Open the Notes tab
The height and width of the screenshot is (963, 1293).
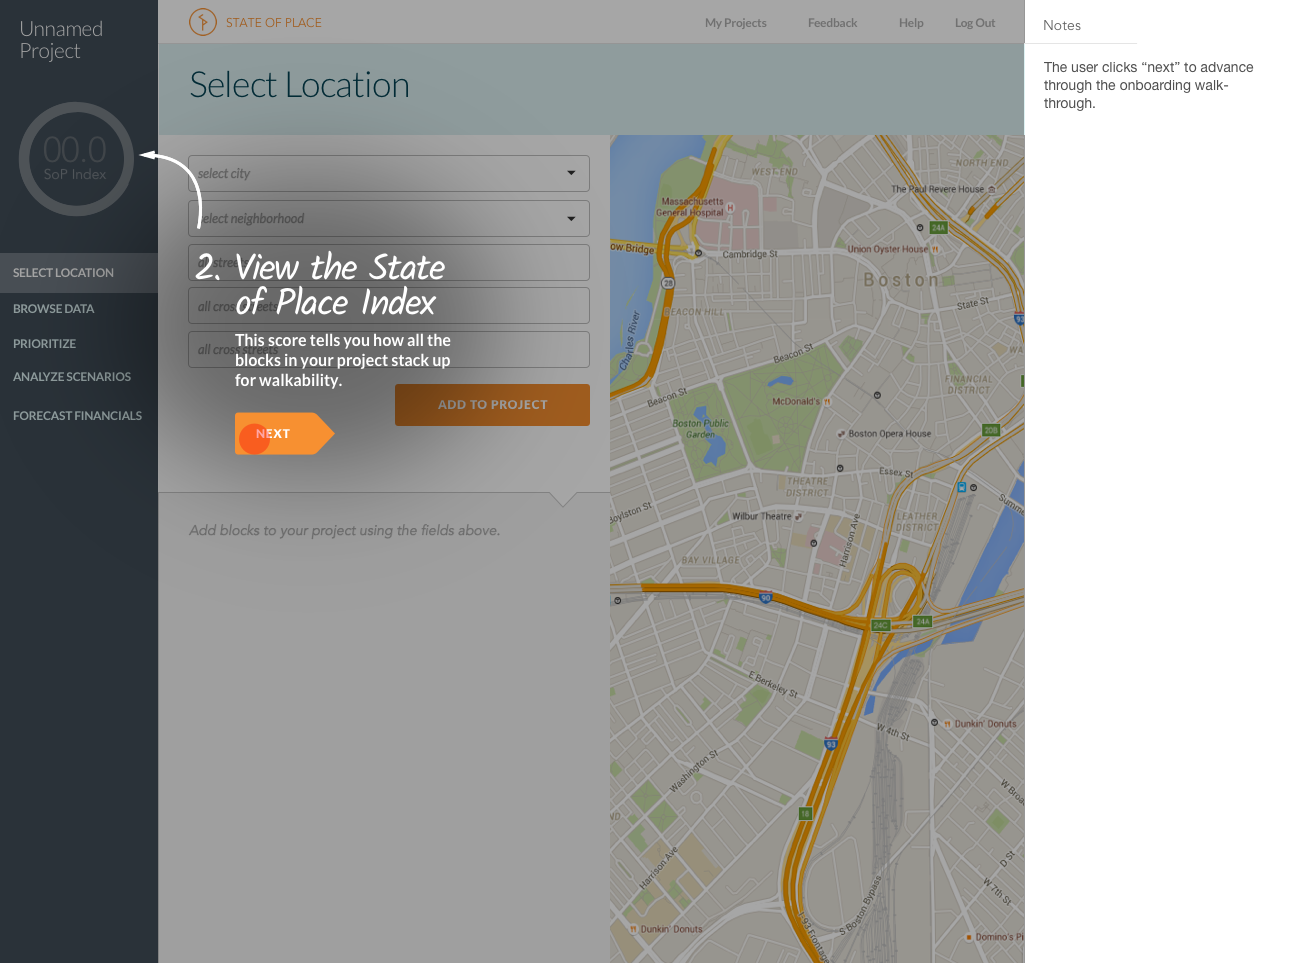coord(1062,25)
